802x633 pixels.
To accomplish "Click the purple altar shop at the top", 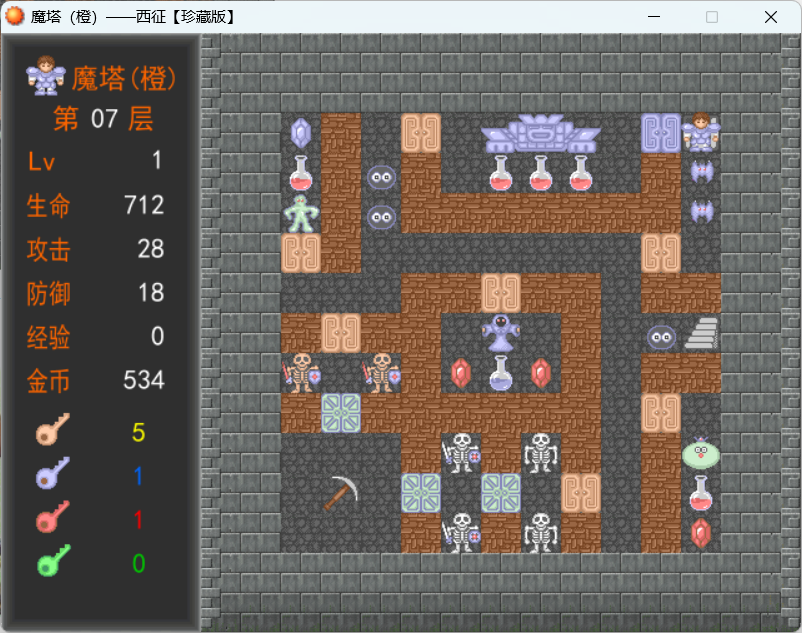I will click(x=541, y=133).
